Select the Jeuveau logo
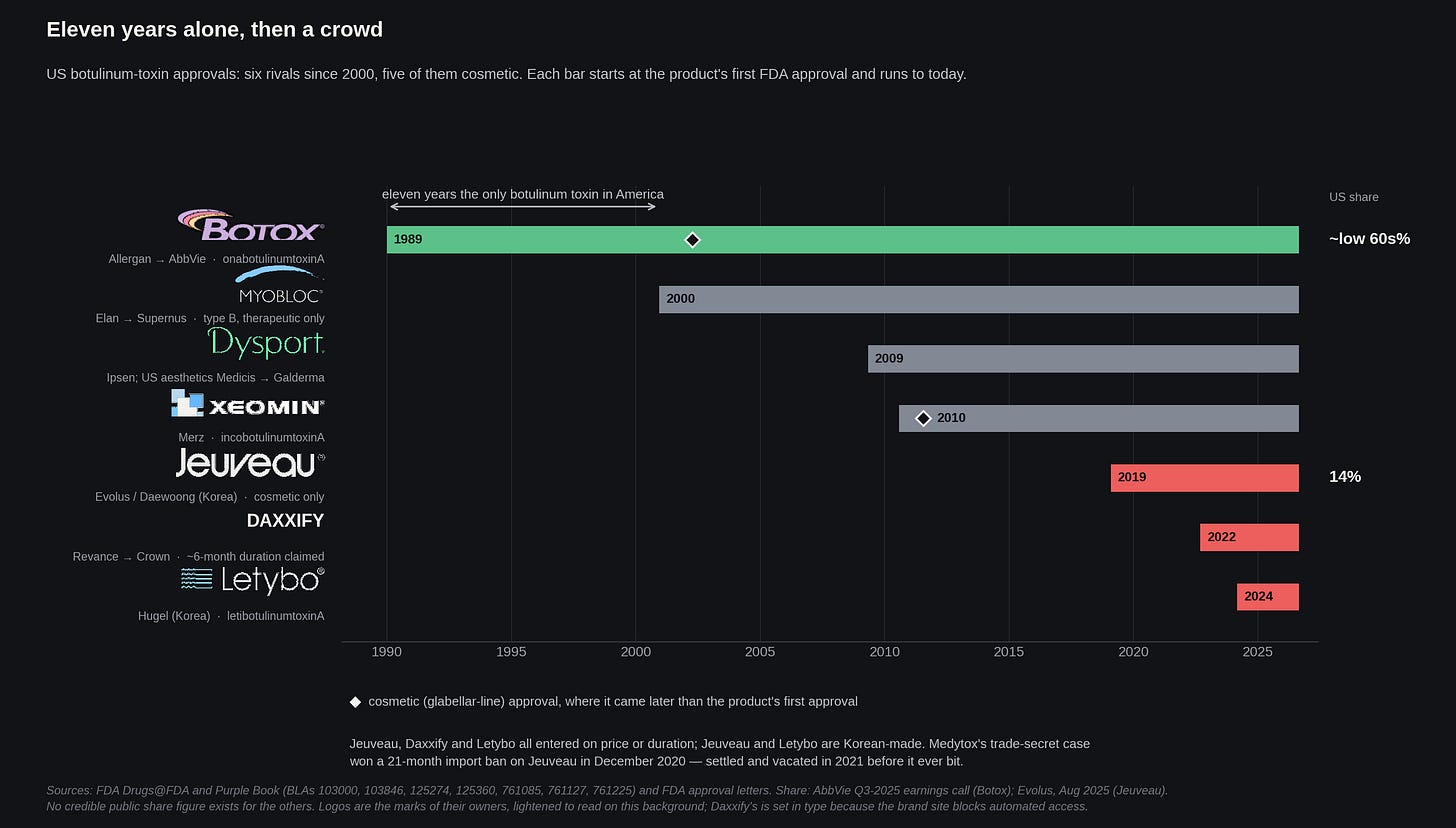 (250, 463)
